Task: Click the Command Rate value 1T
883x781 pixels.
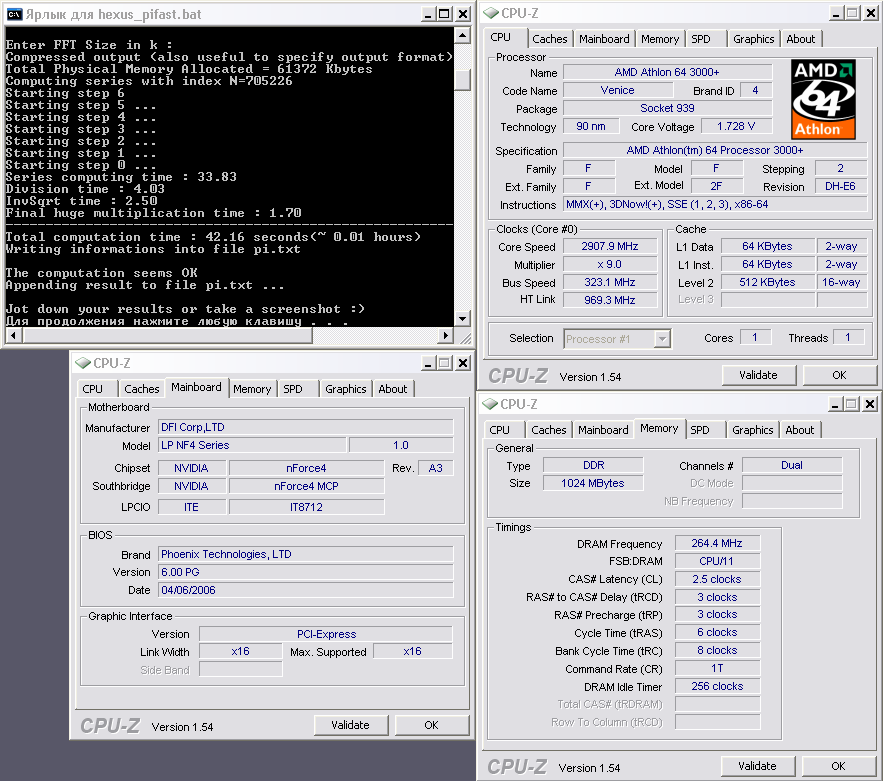Action: pyautogui.click(x=717, y=668)
